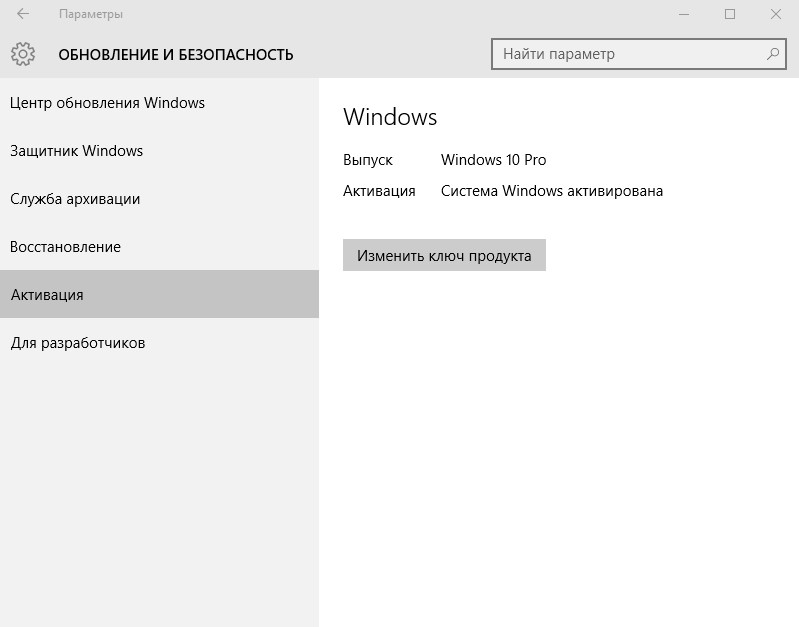
Task: Close the Параметры window
Action: tap(776, 14)
